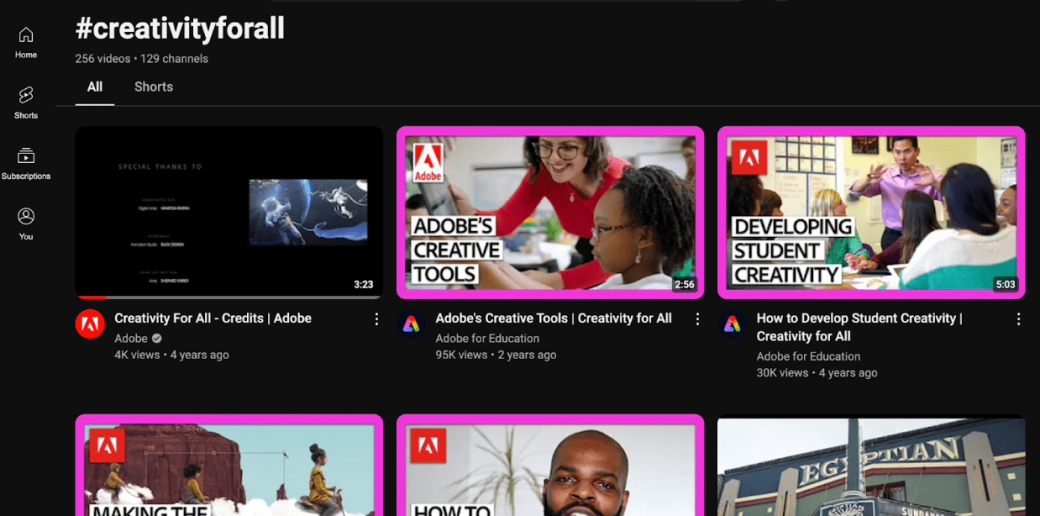This screenshot has height=516, width=1040.
Task: Play the Adobe's Creative Tools thumbnail
Action: coord(550,212)
